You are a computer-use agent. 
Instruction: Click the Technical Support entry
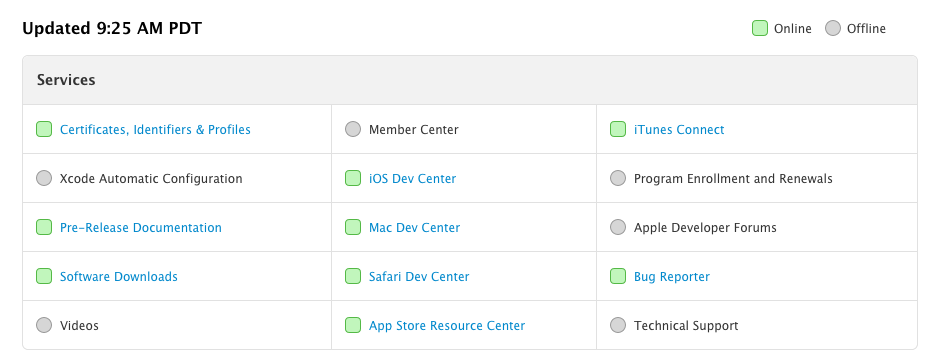(x=686, y=326)
